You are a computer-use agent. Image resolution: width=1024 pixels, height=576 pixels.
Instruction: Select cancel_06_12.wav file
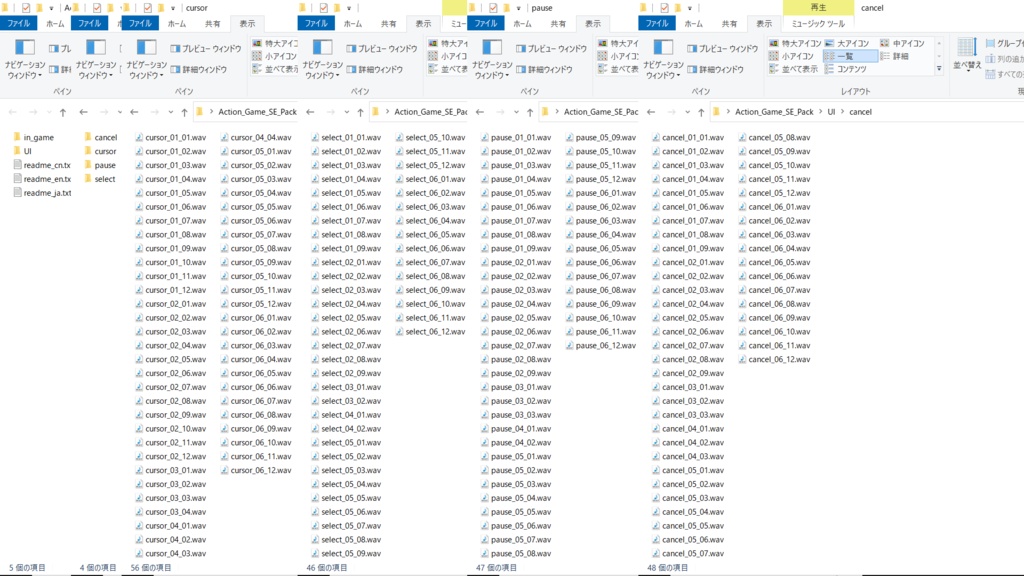point(775,359)
